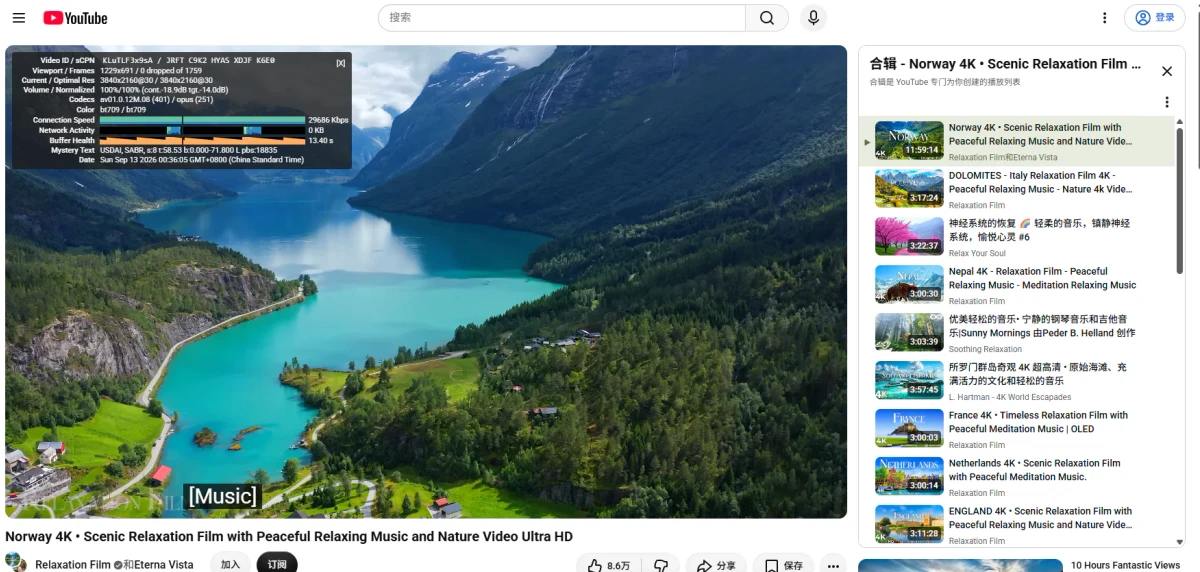Click the [Music] caption text
Image resolution: width=1200 pixels, height=572 pixels.
click(x=222, y=496)
